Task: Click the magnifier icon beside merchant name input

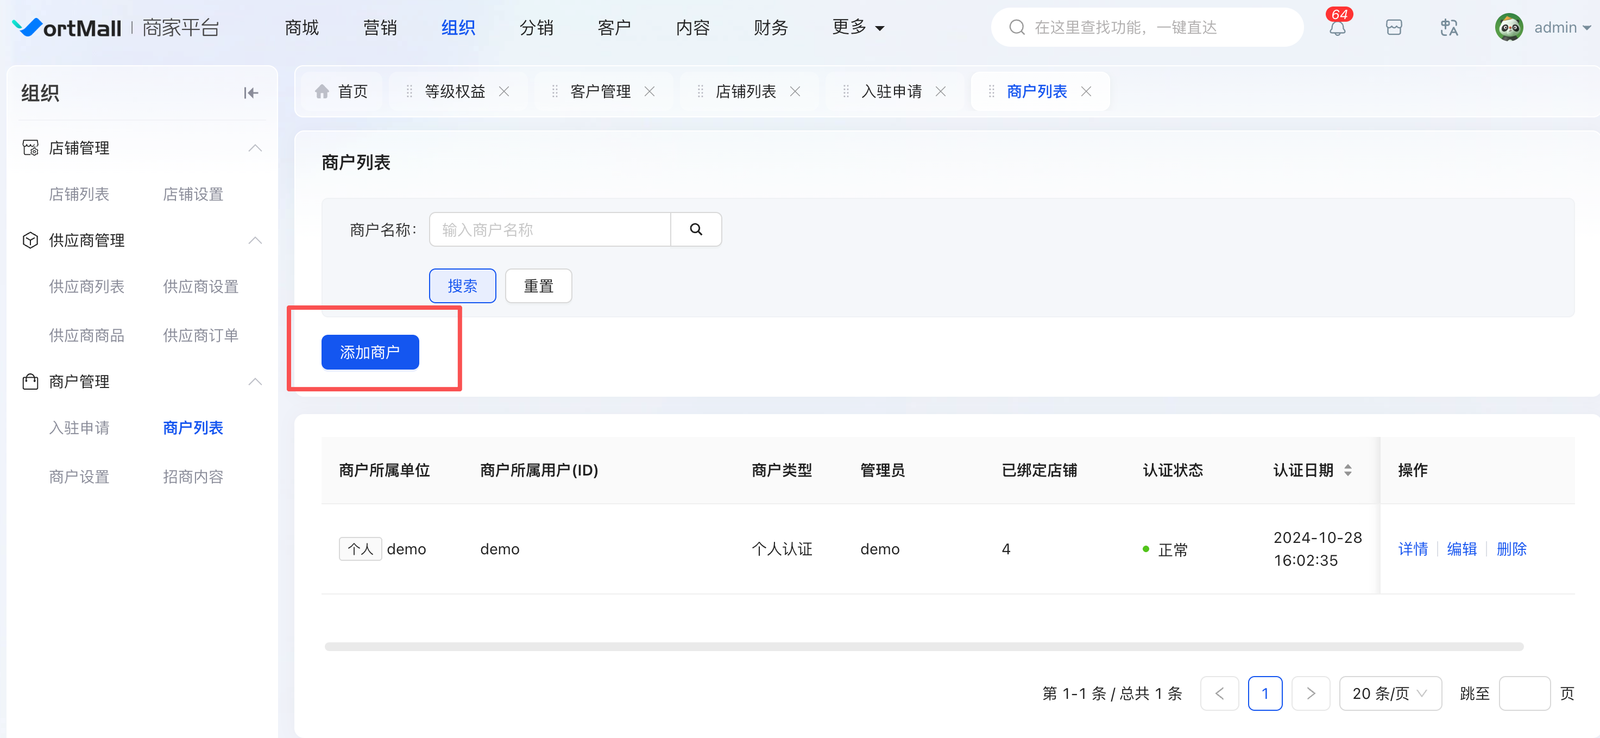Action: [x=696, y=229]
